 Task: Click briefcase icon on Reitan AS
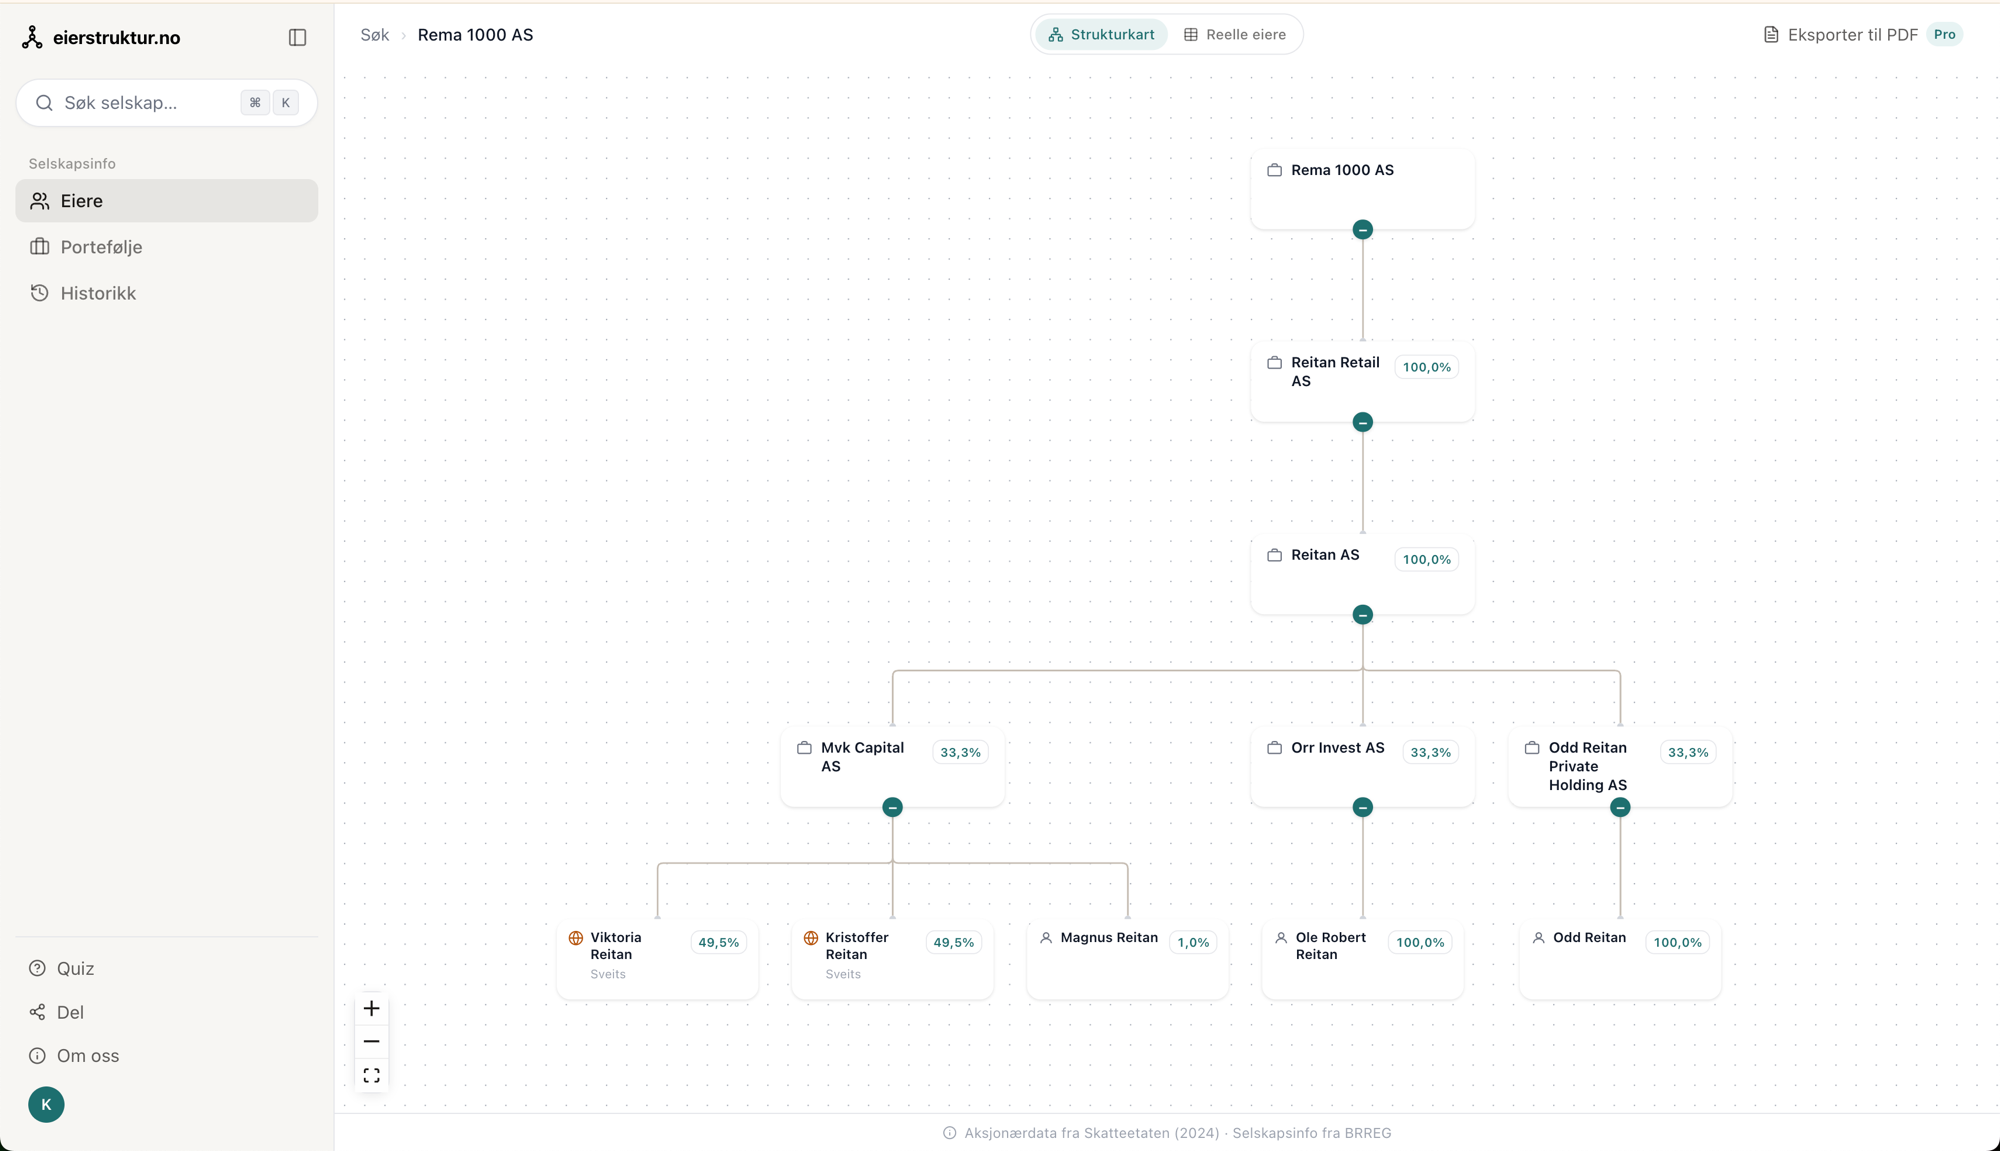(1274, 555)
